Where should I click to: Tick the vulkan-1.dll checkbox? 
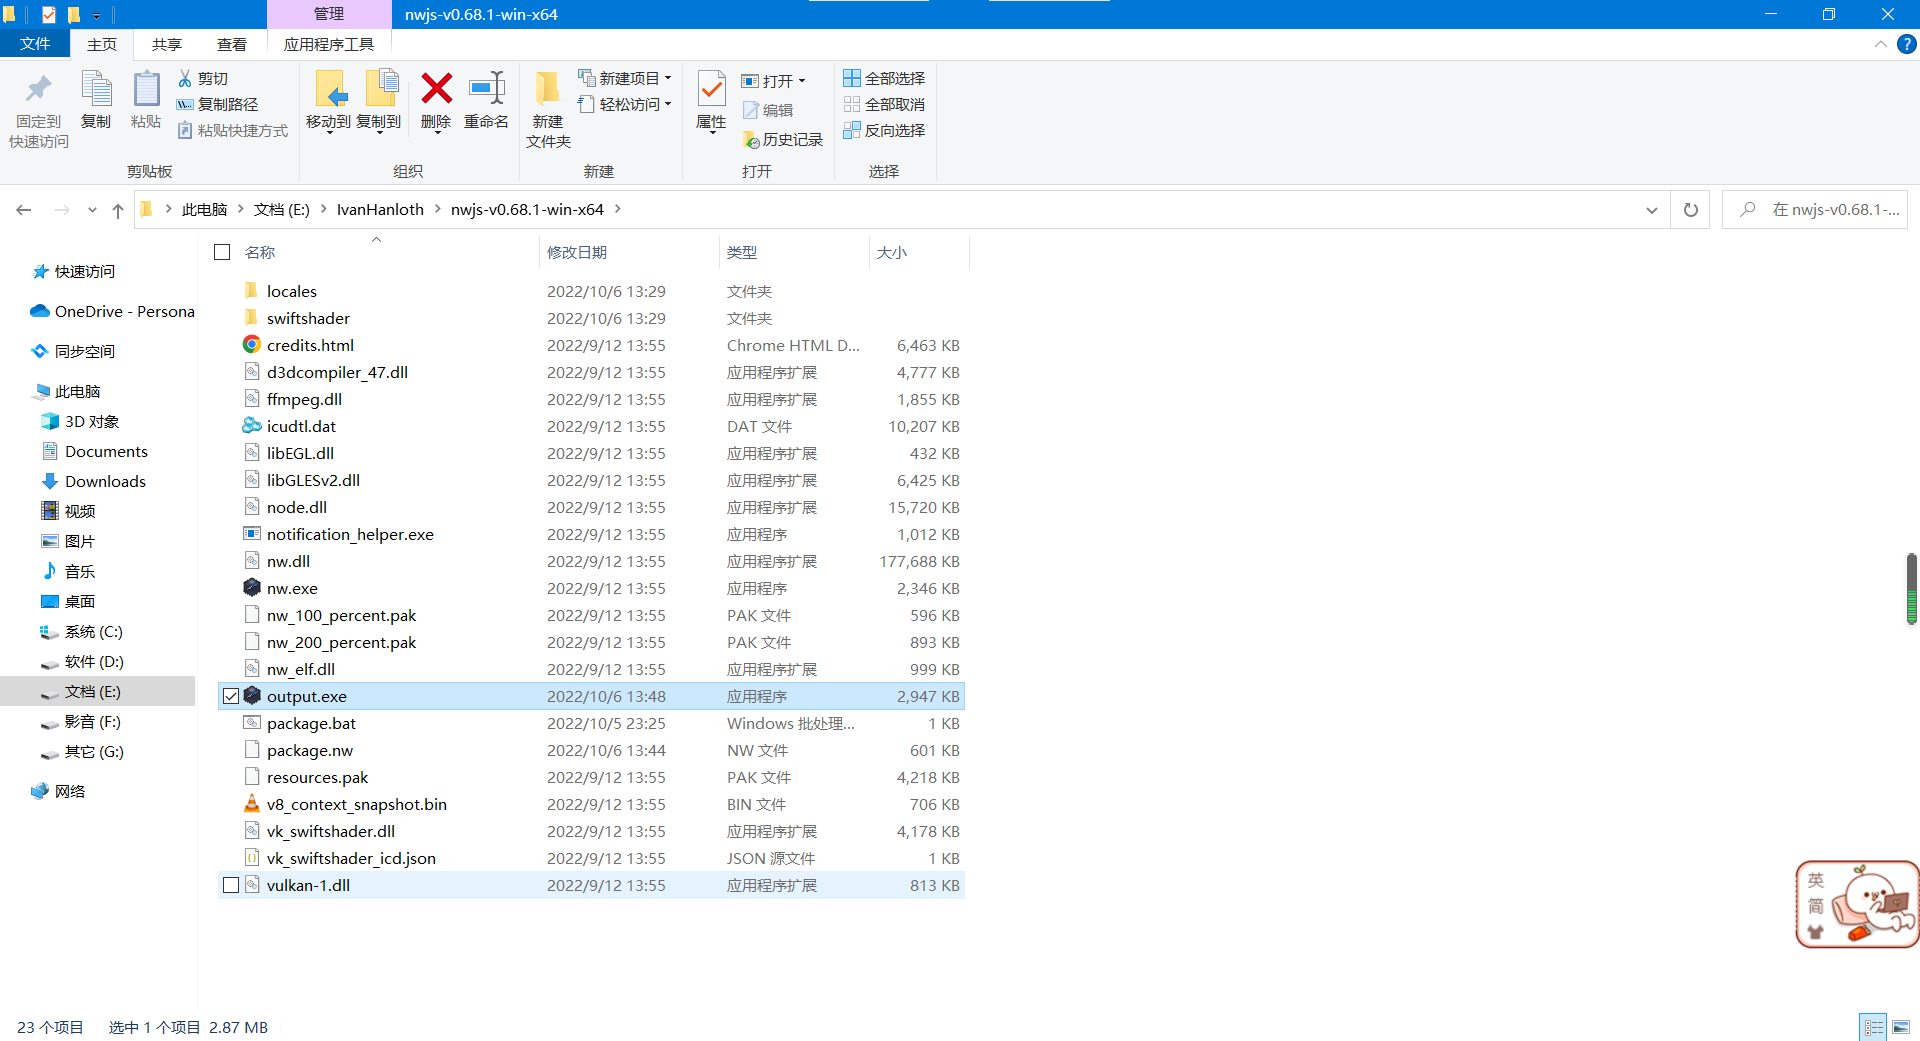coord(231,885)
